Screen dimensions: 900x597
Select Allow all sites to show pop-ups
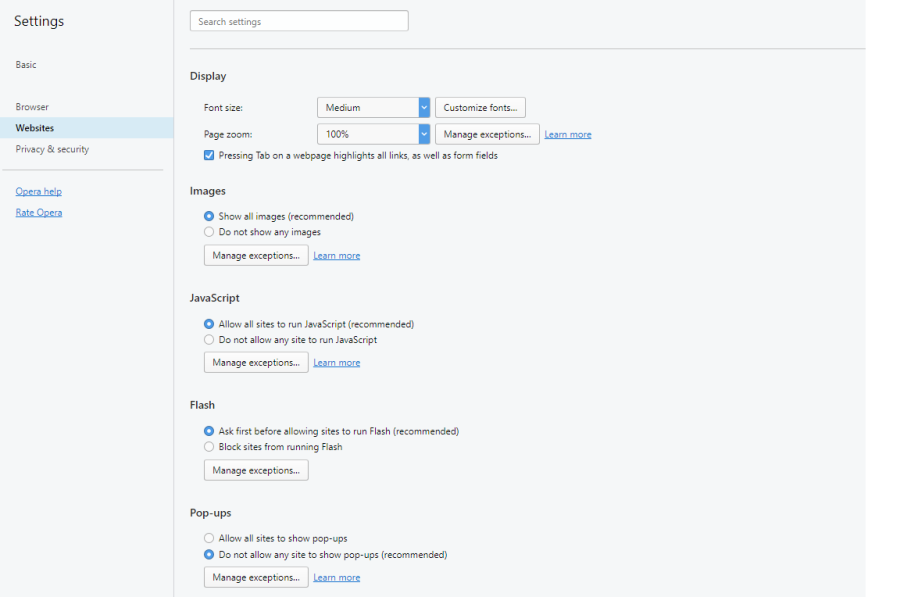[209, 538]
